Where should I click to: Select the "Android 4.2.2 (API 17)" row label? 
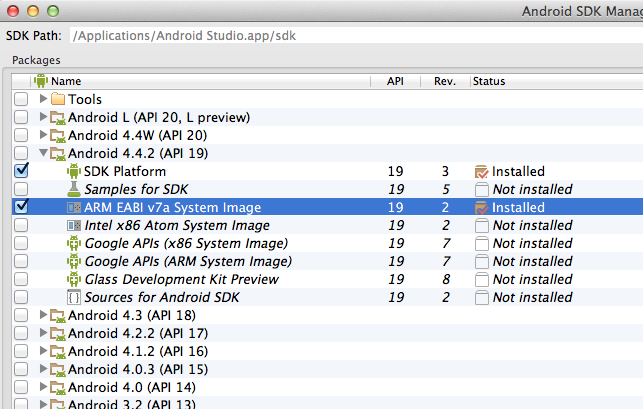coord(138,334)
